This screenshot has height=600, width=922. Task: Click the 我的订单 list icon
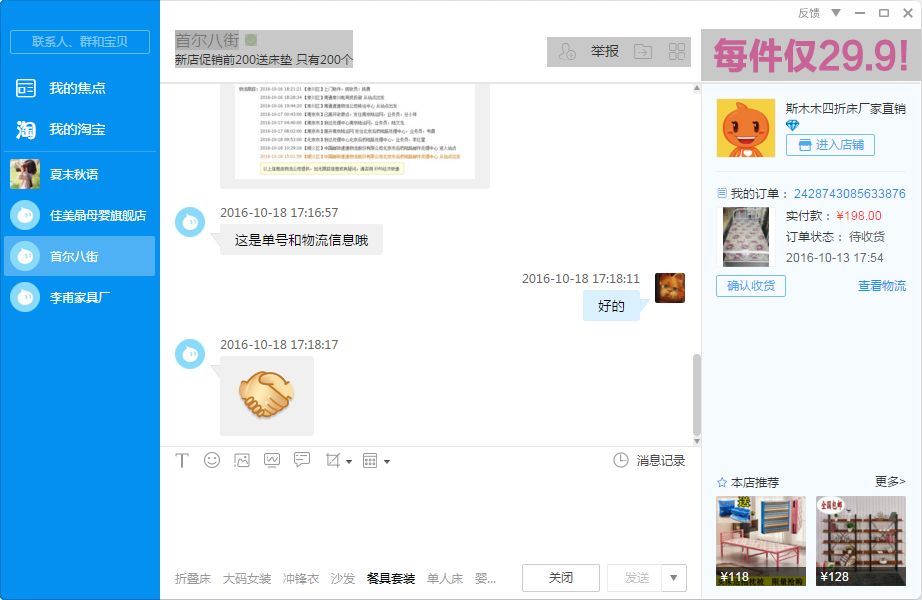[722, 193]
